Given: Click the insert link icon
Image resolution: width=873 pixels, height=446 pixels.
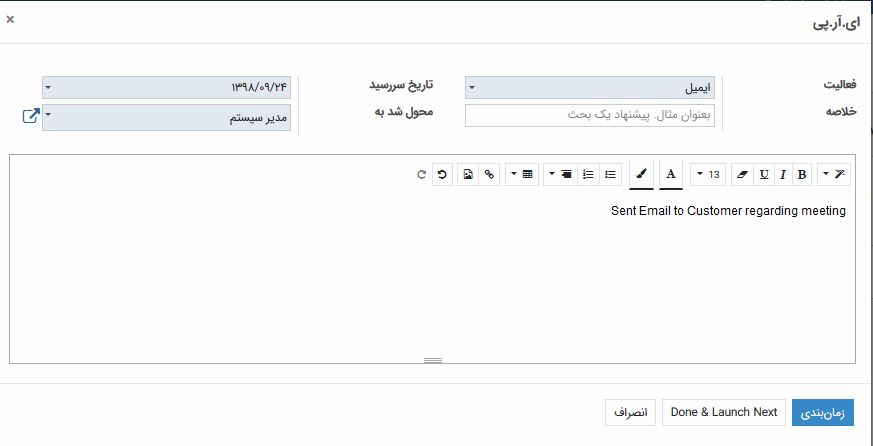Looking at the screenshot, I should click(489, 175).
